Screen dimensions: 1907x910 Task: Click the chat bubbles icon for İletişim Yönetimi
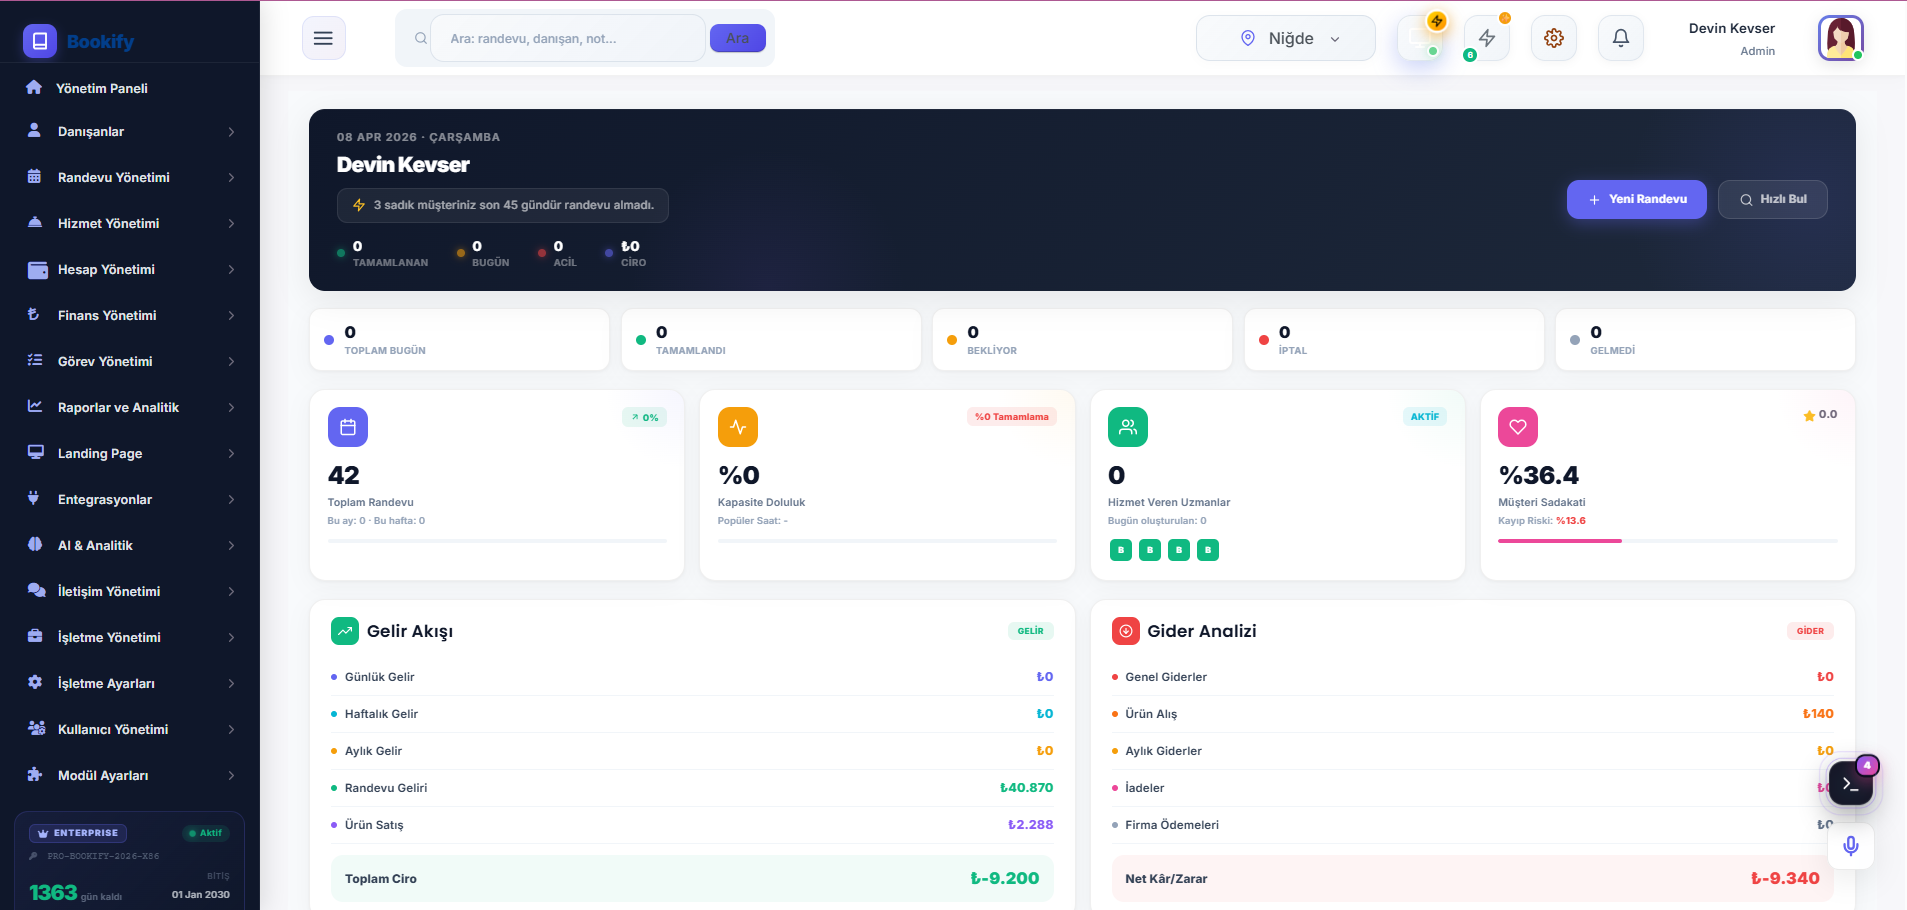pos(36,590)
